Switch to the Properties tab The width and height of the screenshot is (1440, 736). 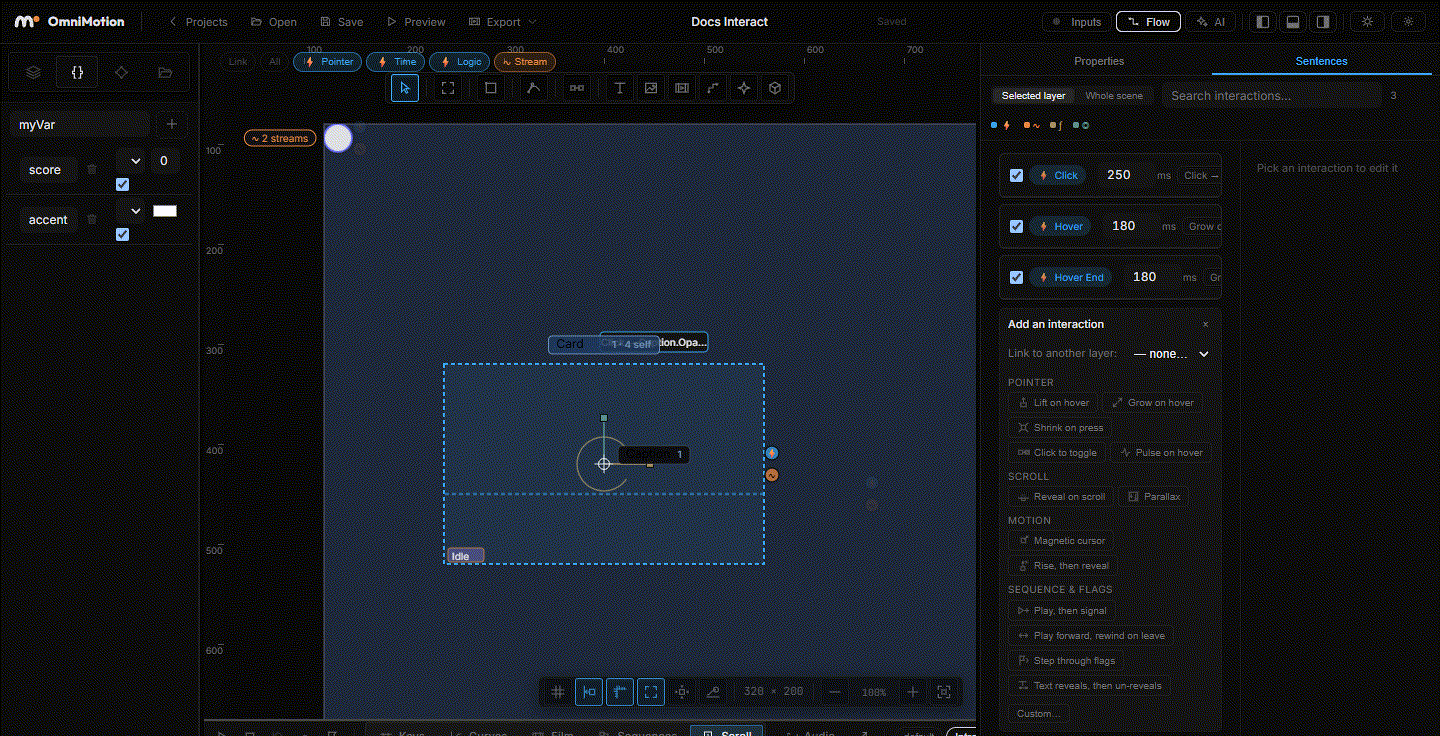point(1099,61)
